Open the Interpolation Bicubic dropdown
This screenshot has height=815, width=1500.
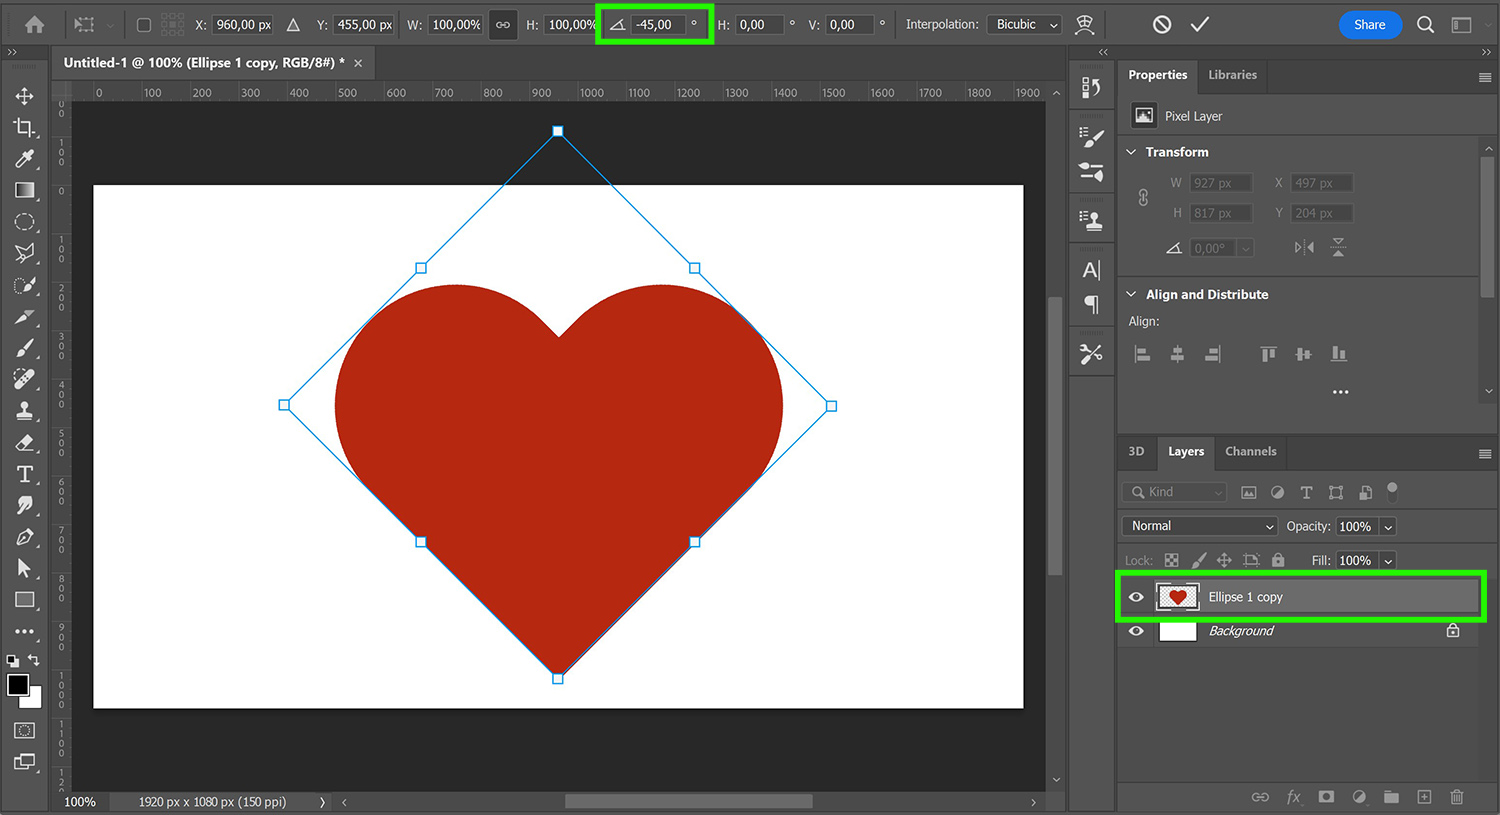pos(1025,25)
